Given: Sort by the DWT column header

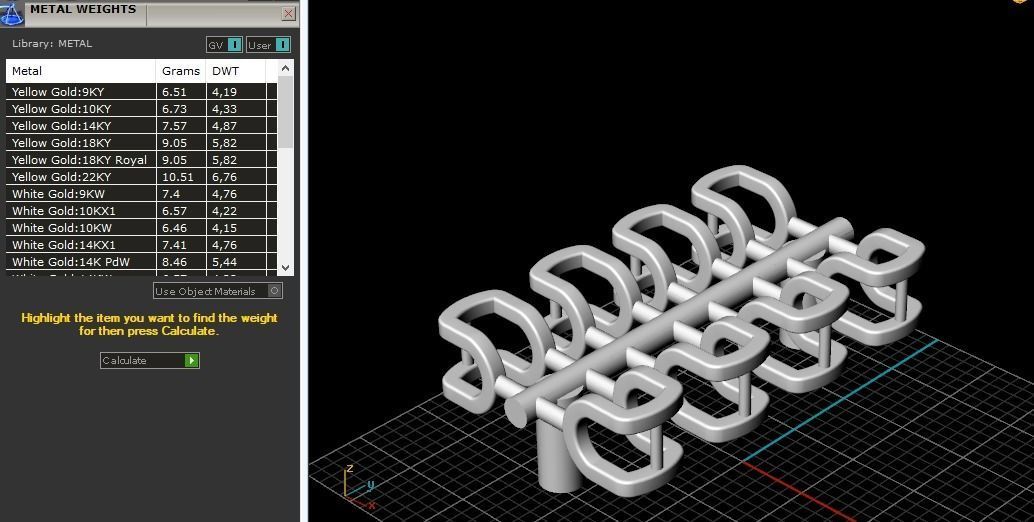Looking at the screenshot, I should pyautogui.click(x=235, y=71).
